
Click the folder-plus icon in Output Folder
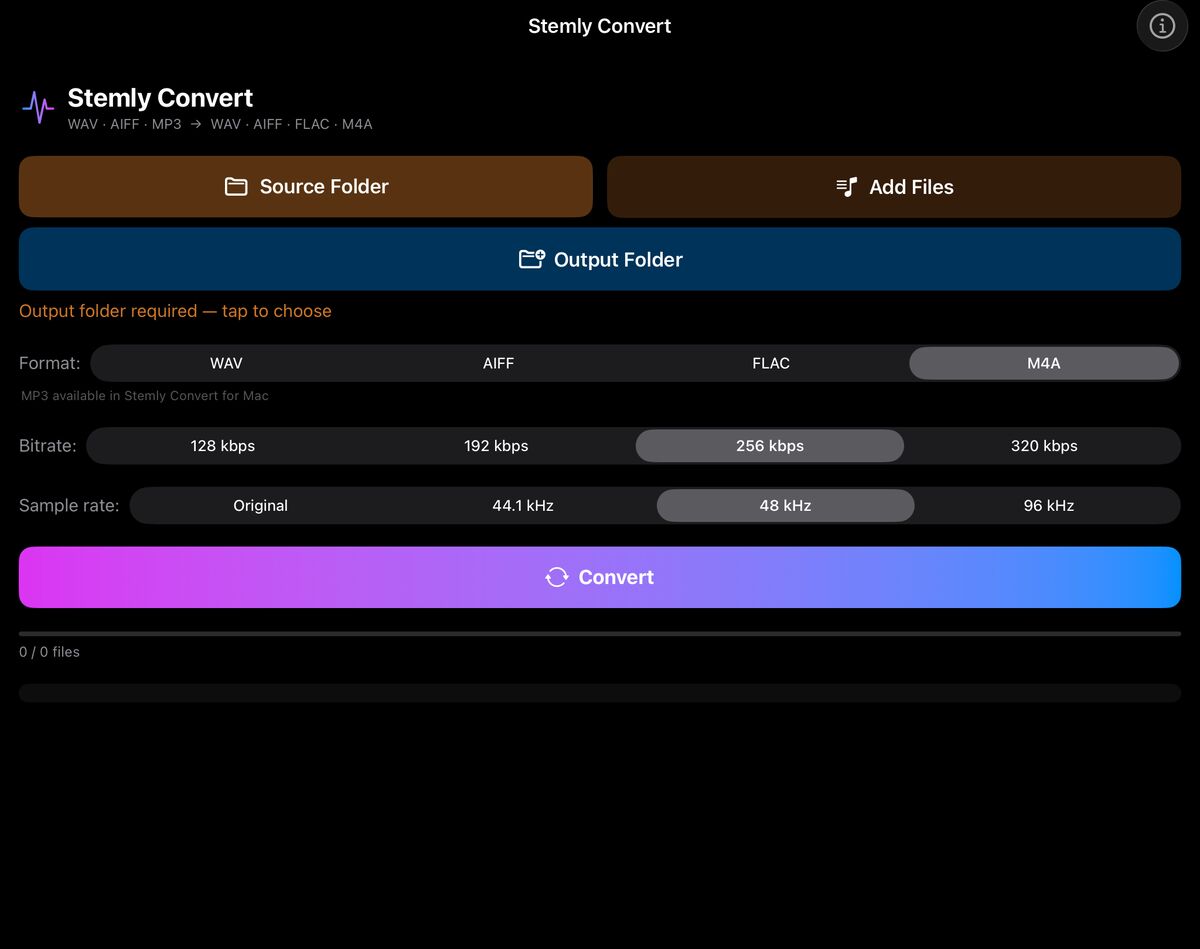pos(532,260)
